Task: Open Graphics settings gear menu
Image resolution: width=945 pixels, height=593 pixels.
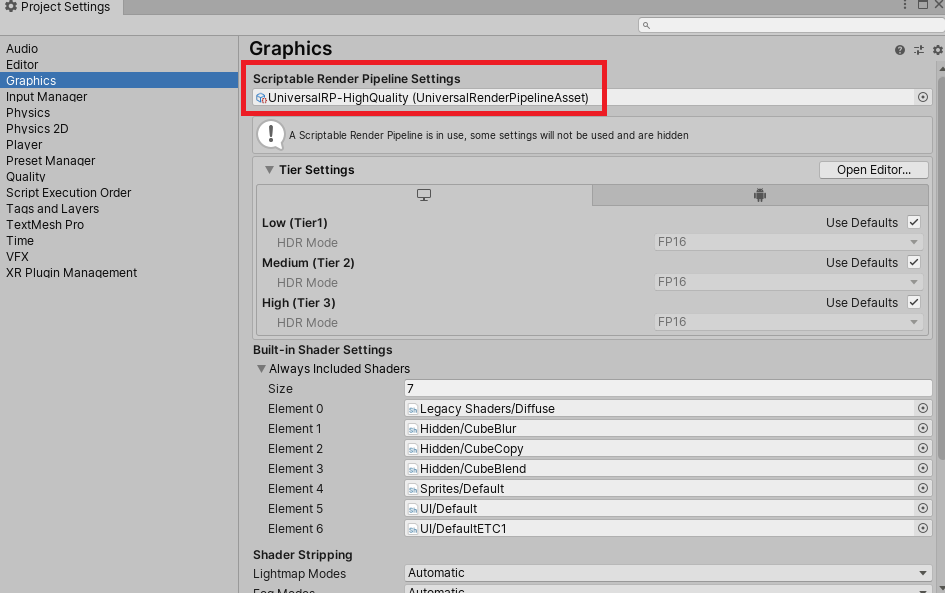Action: tap(938, 50)
